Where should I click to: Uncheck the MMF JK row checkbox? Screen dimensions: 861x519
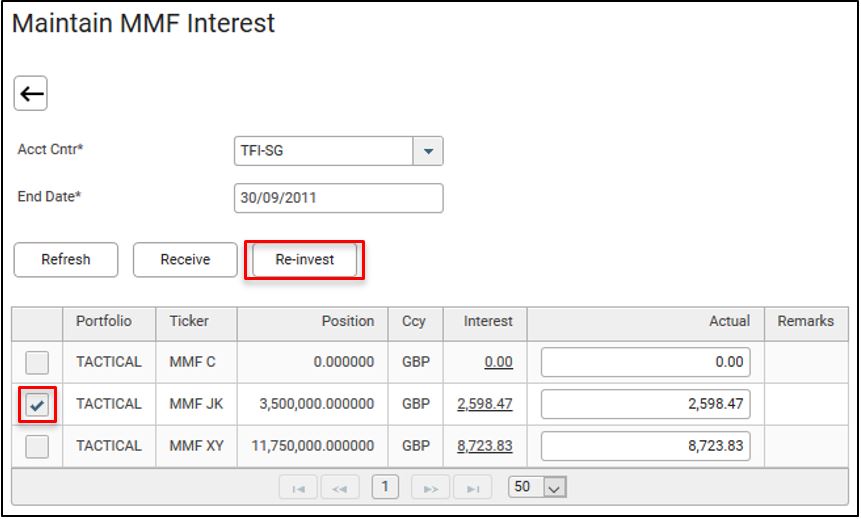pos(37,404)
